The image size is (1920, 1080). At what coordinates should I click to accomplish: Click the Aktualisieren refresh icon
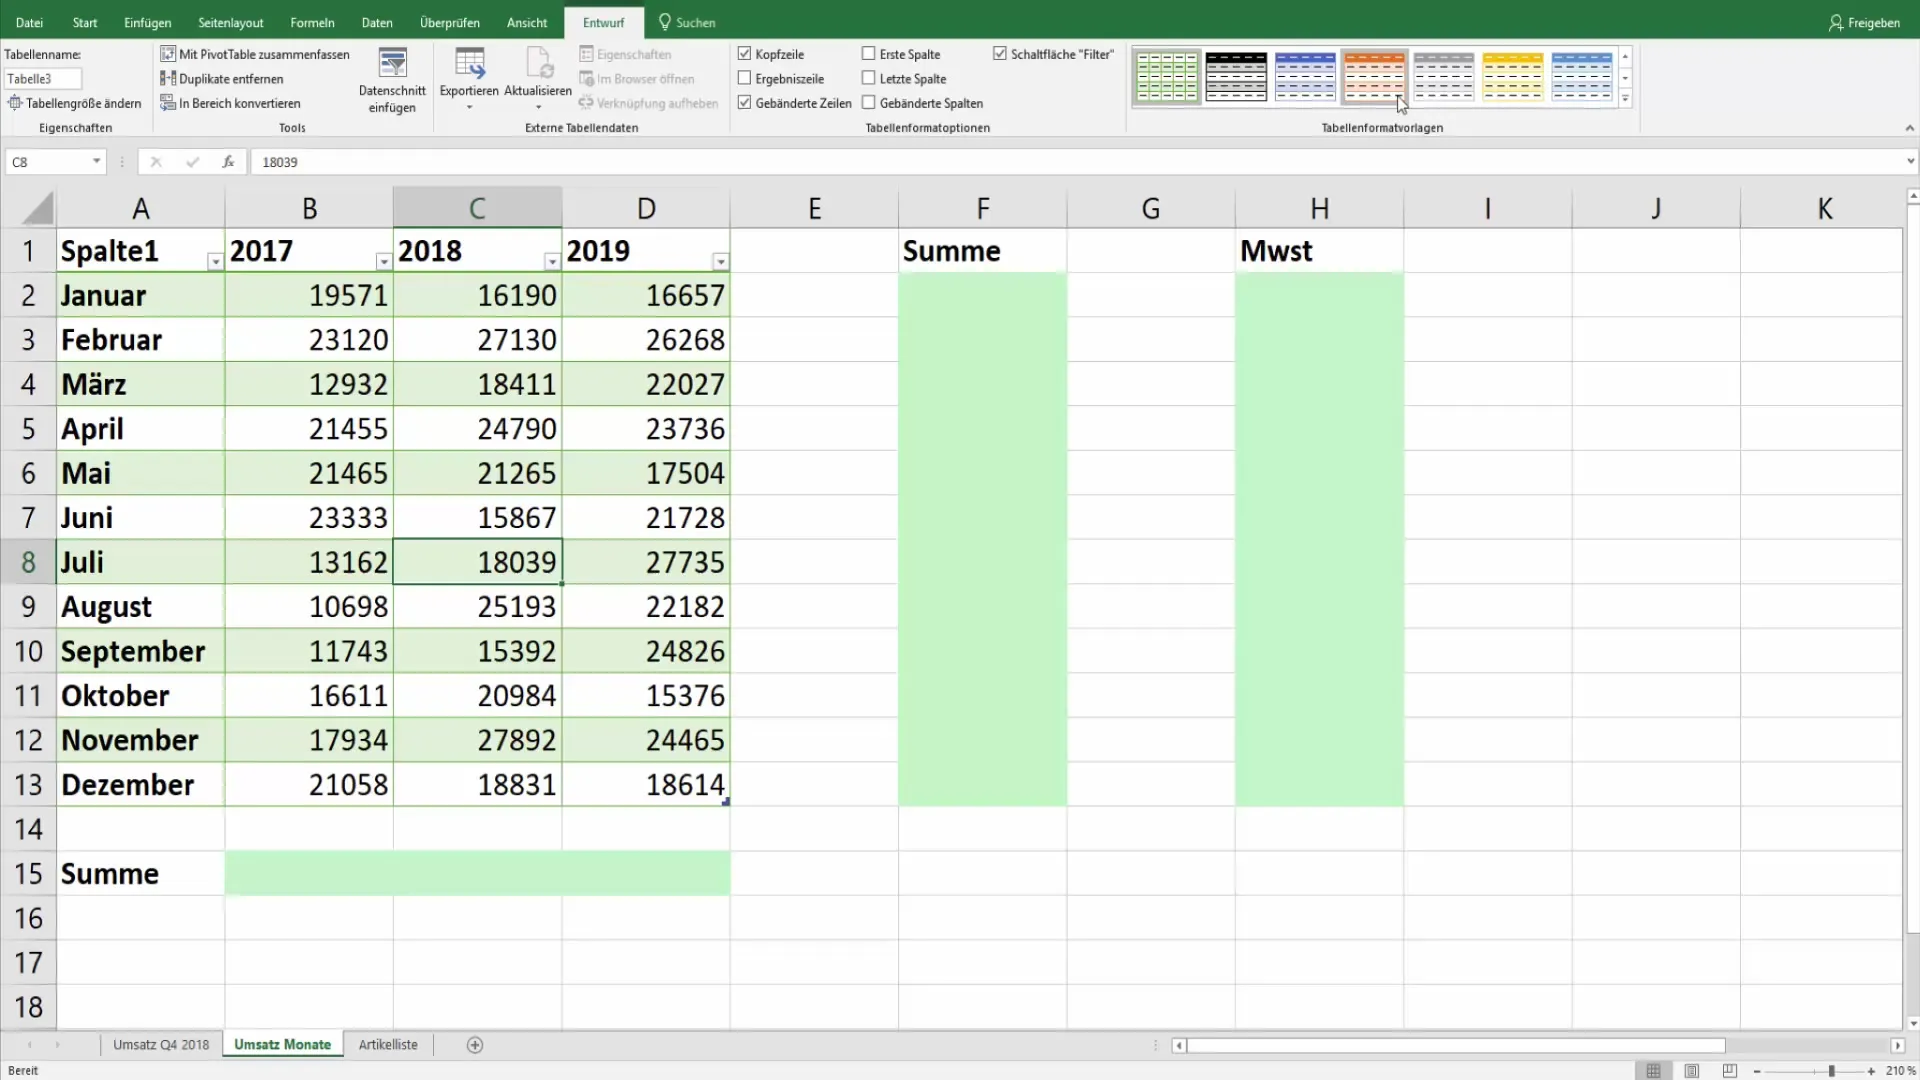click(539, 64)
